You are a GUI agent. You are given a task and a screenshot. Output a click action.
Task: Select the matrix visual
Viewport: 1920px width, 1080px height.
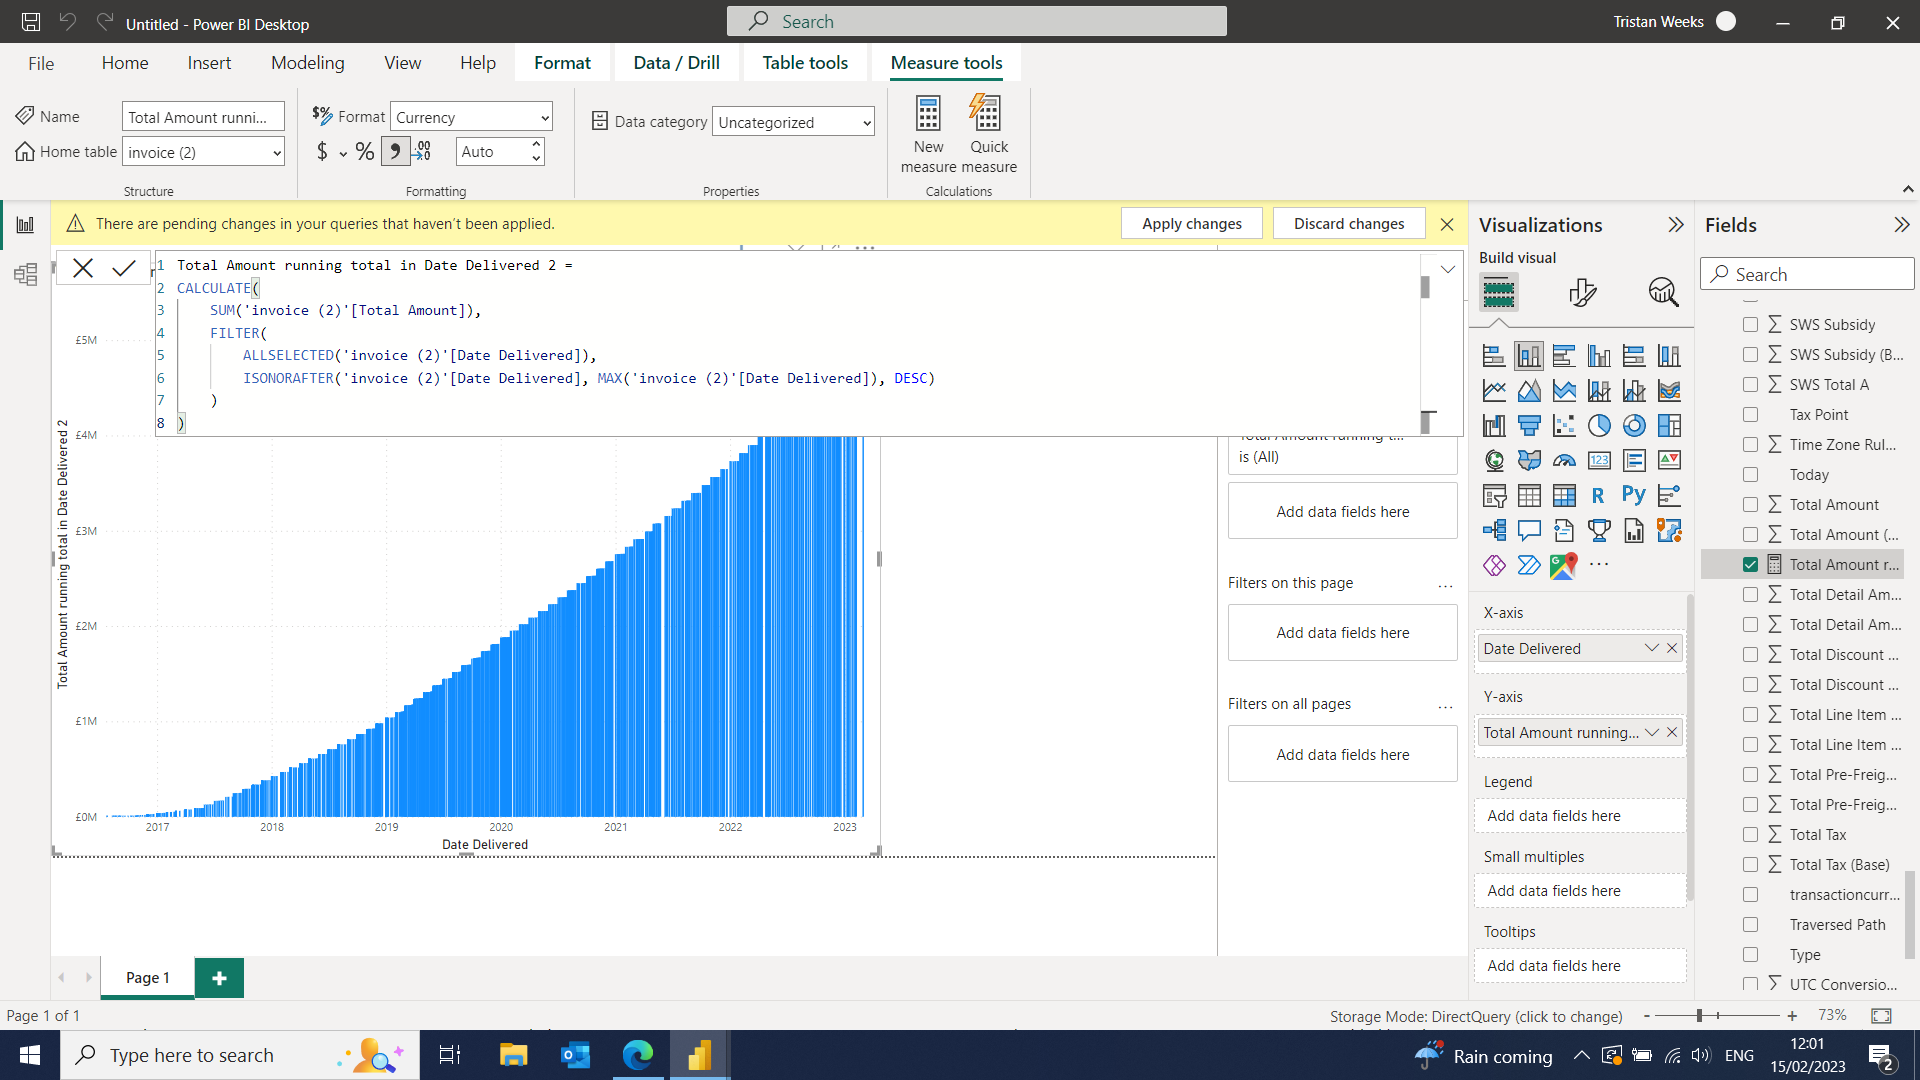(1564, 496)
